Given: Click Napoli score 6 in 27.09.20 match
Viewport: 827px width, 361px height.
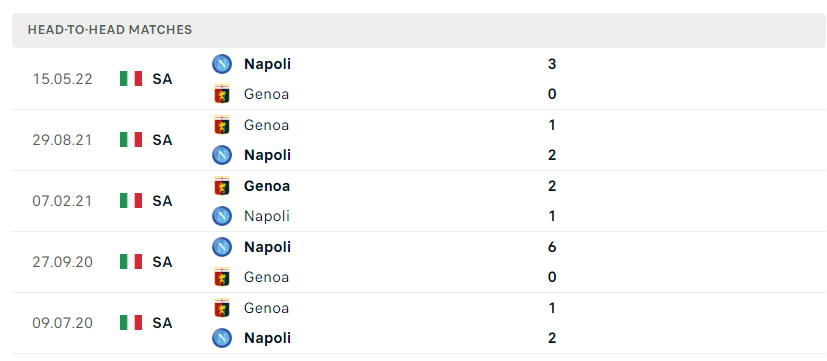Looking at the screenshot, I should point(552,247).
